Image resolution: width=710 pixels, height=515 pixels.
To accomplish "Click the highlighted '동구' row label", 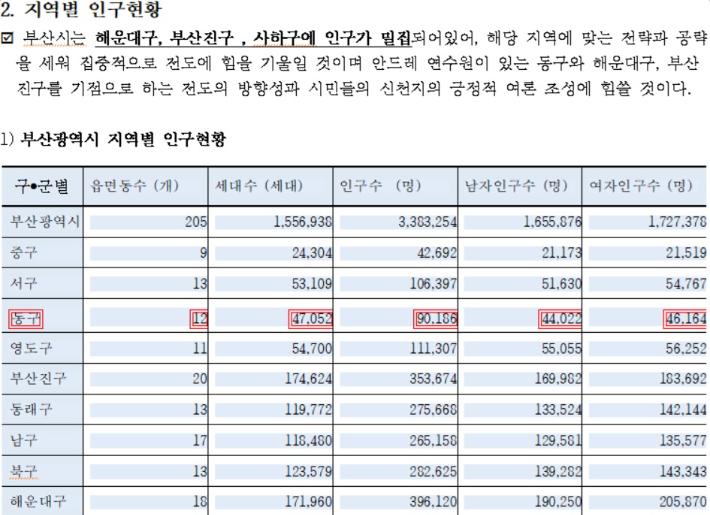I will 26,319.
